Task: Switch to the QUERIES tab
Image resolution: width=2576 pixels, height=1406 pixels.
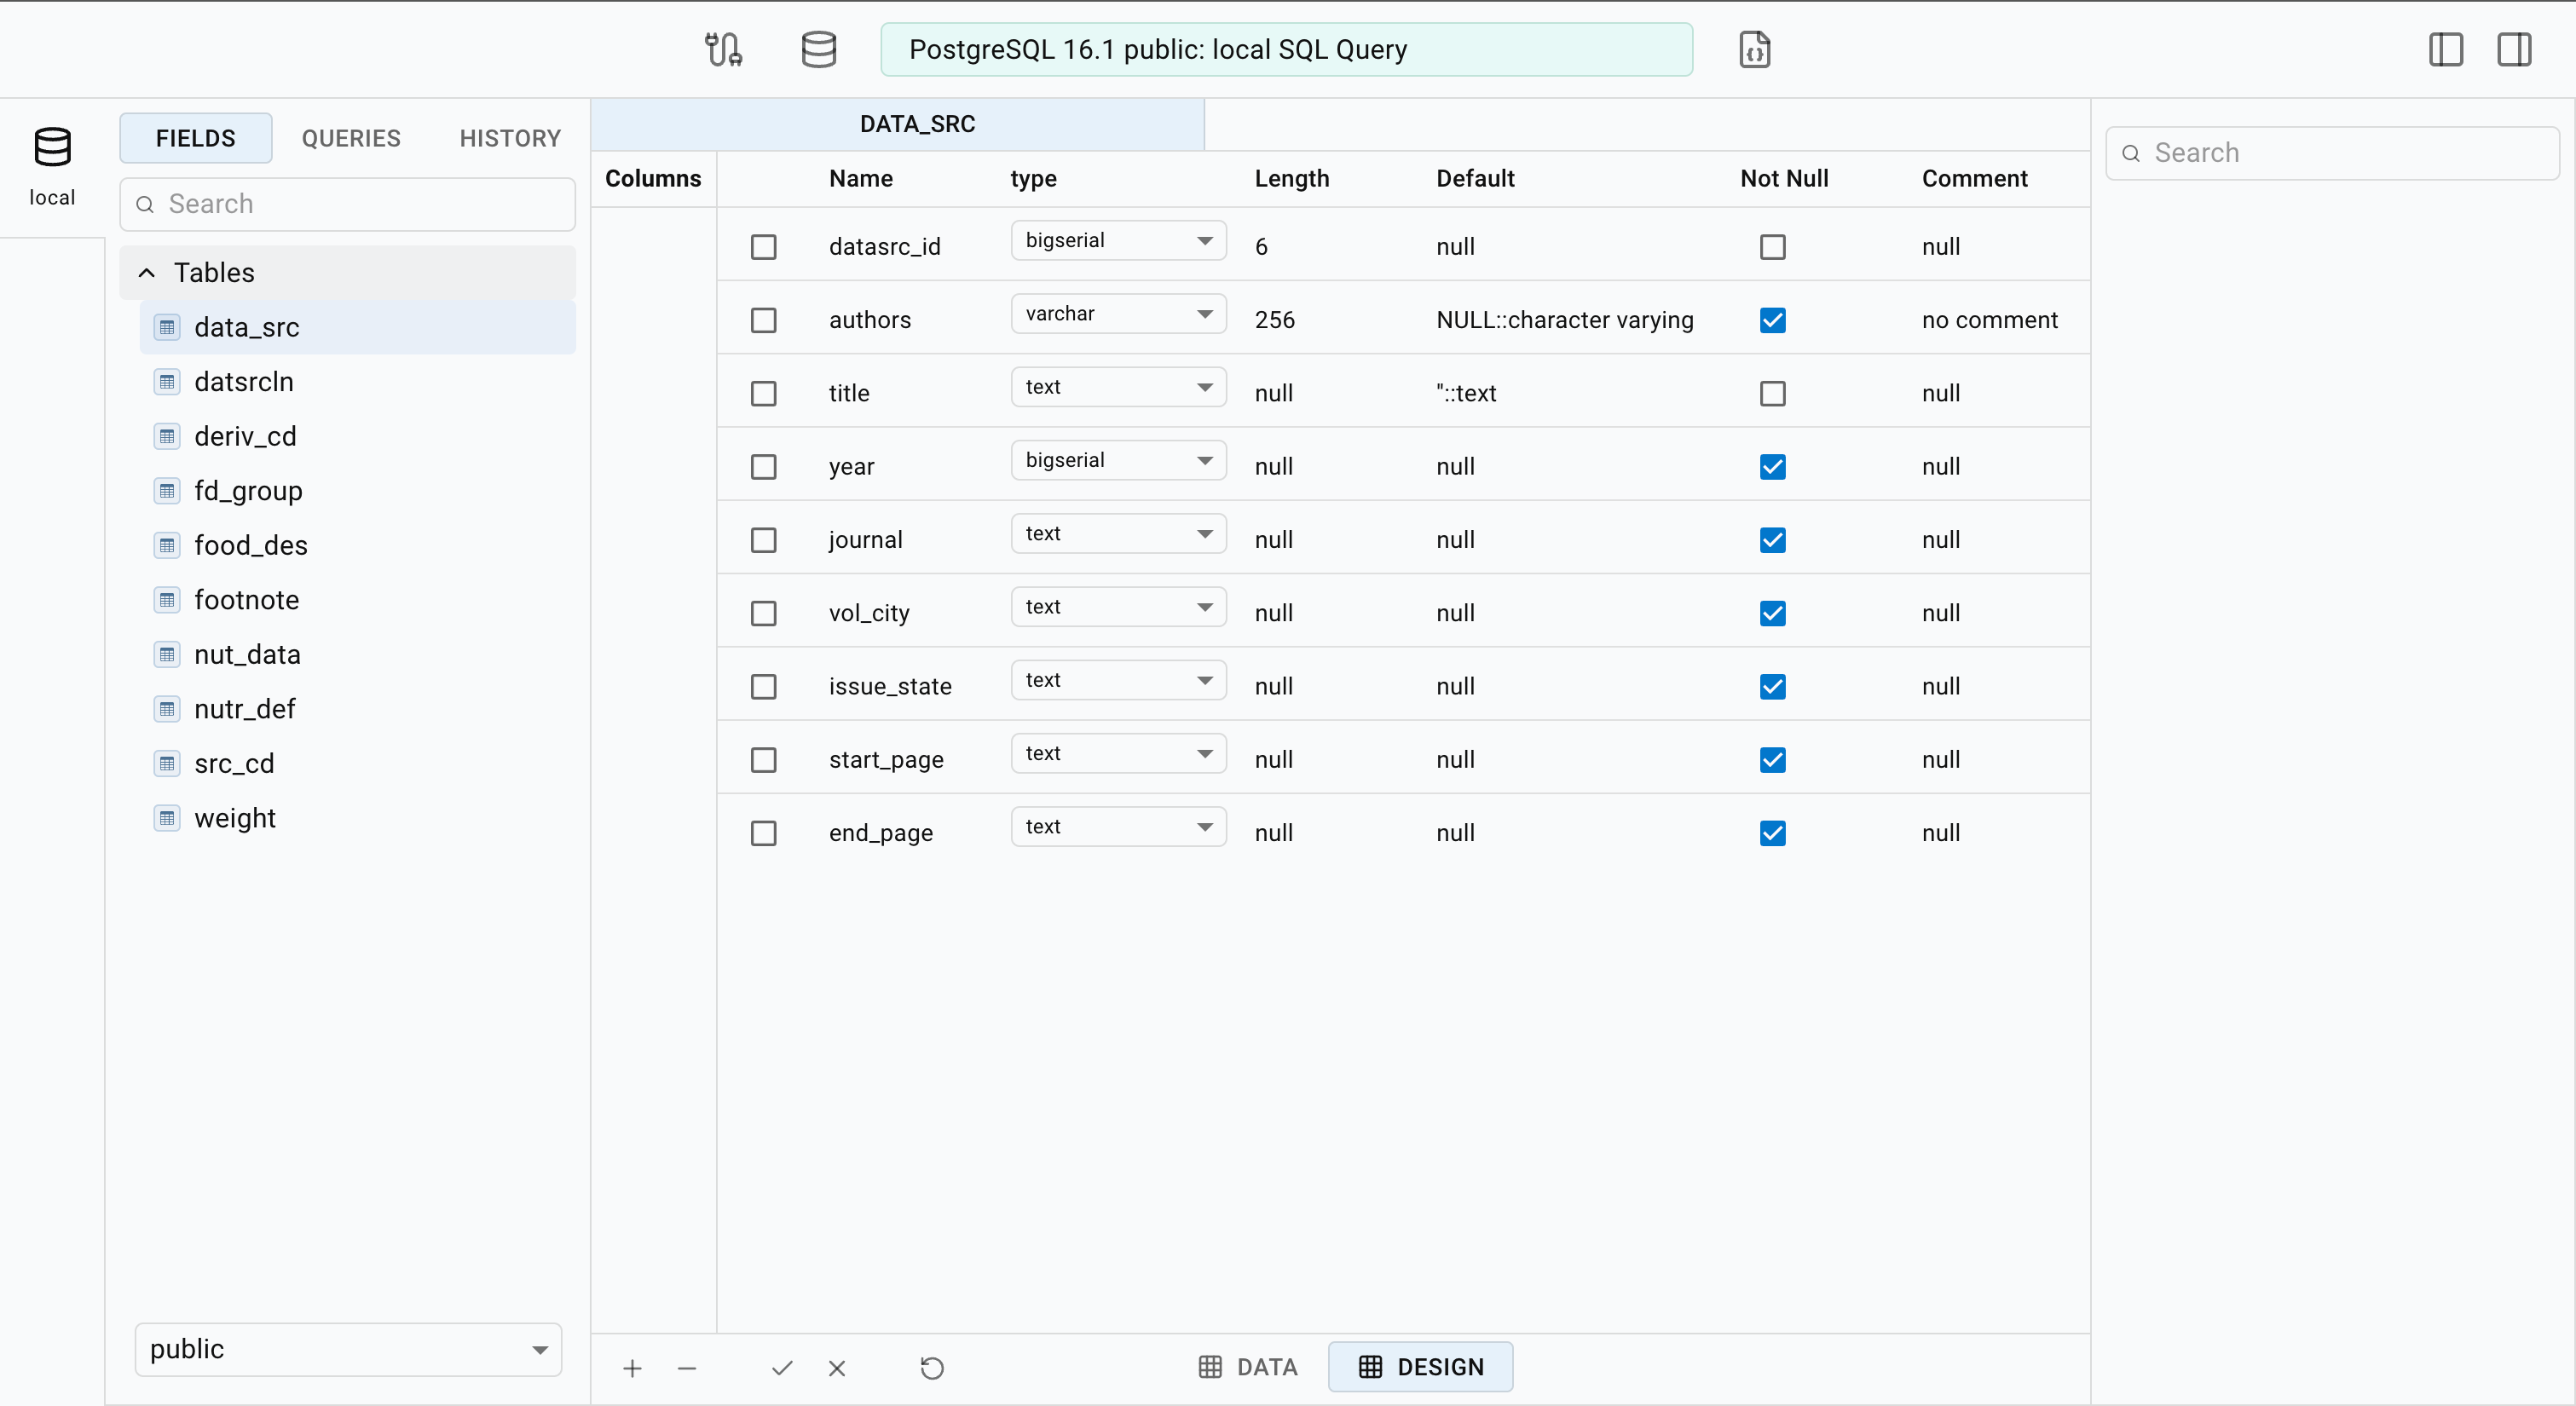Action: [x=351, y=138]
